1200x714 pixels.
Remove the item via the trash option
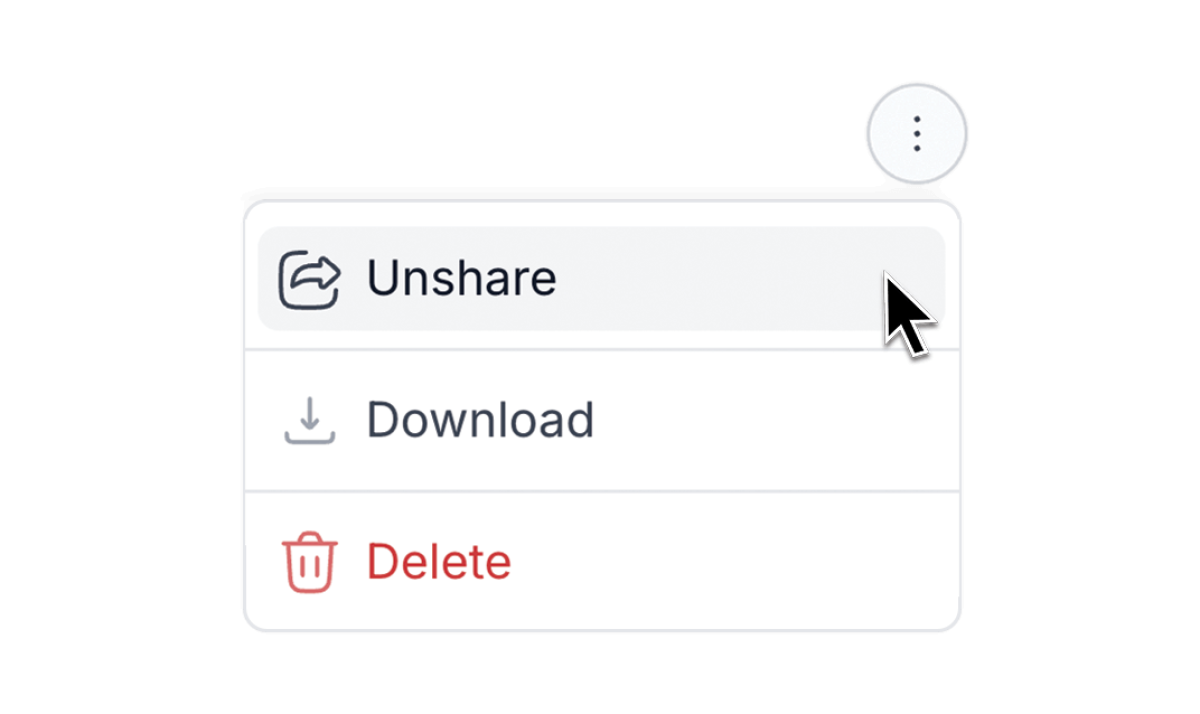(601, 561)
